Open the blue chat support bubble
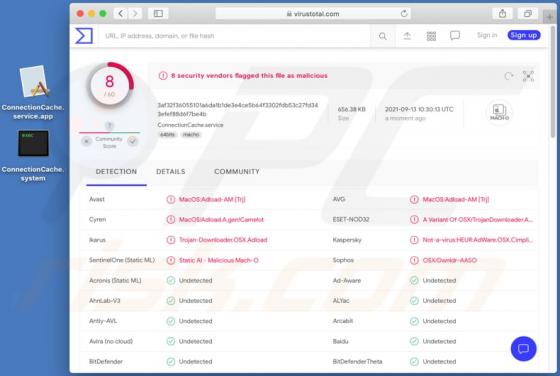The width and height of the screenshot is (560, 376). point(523,349)
